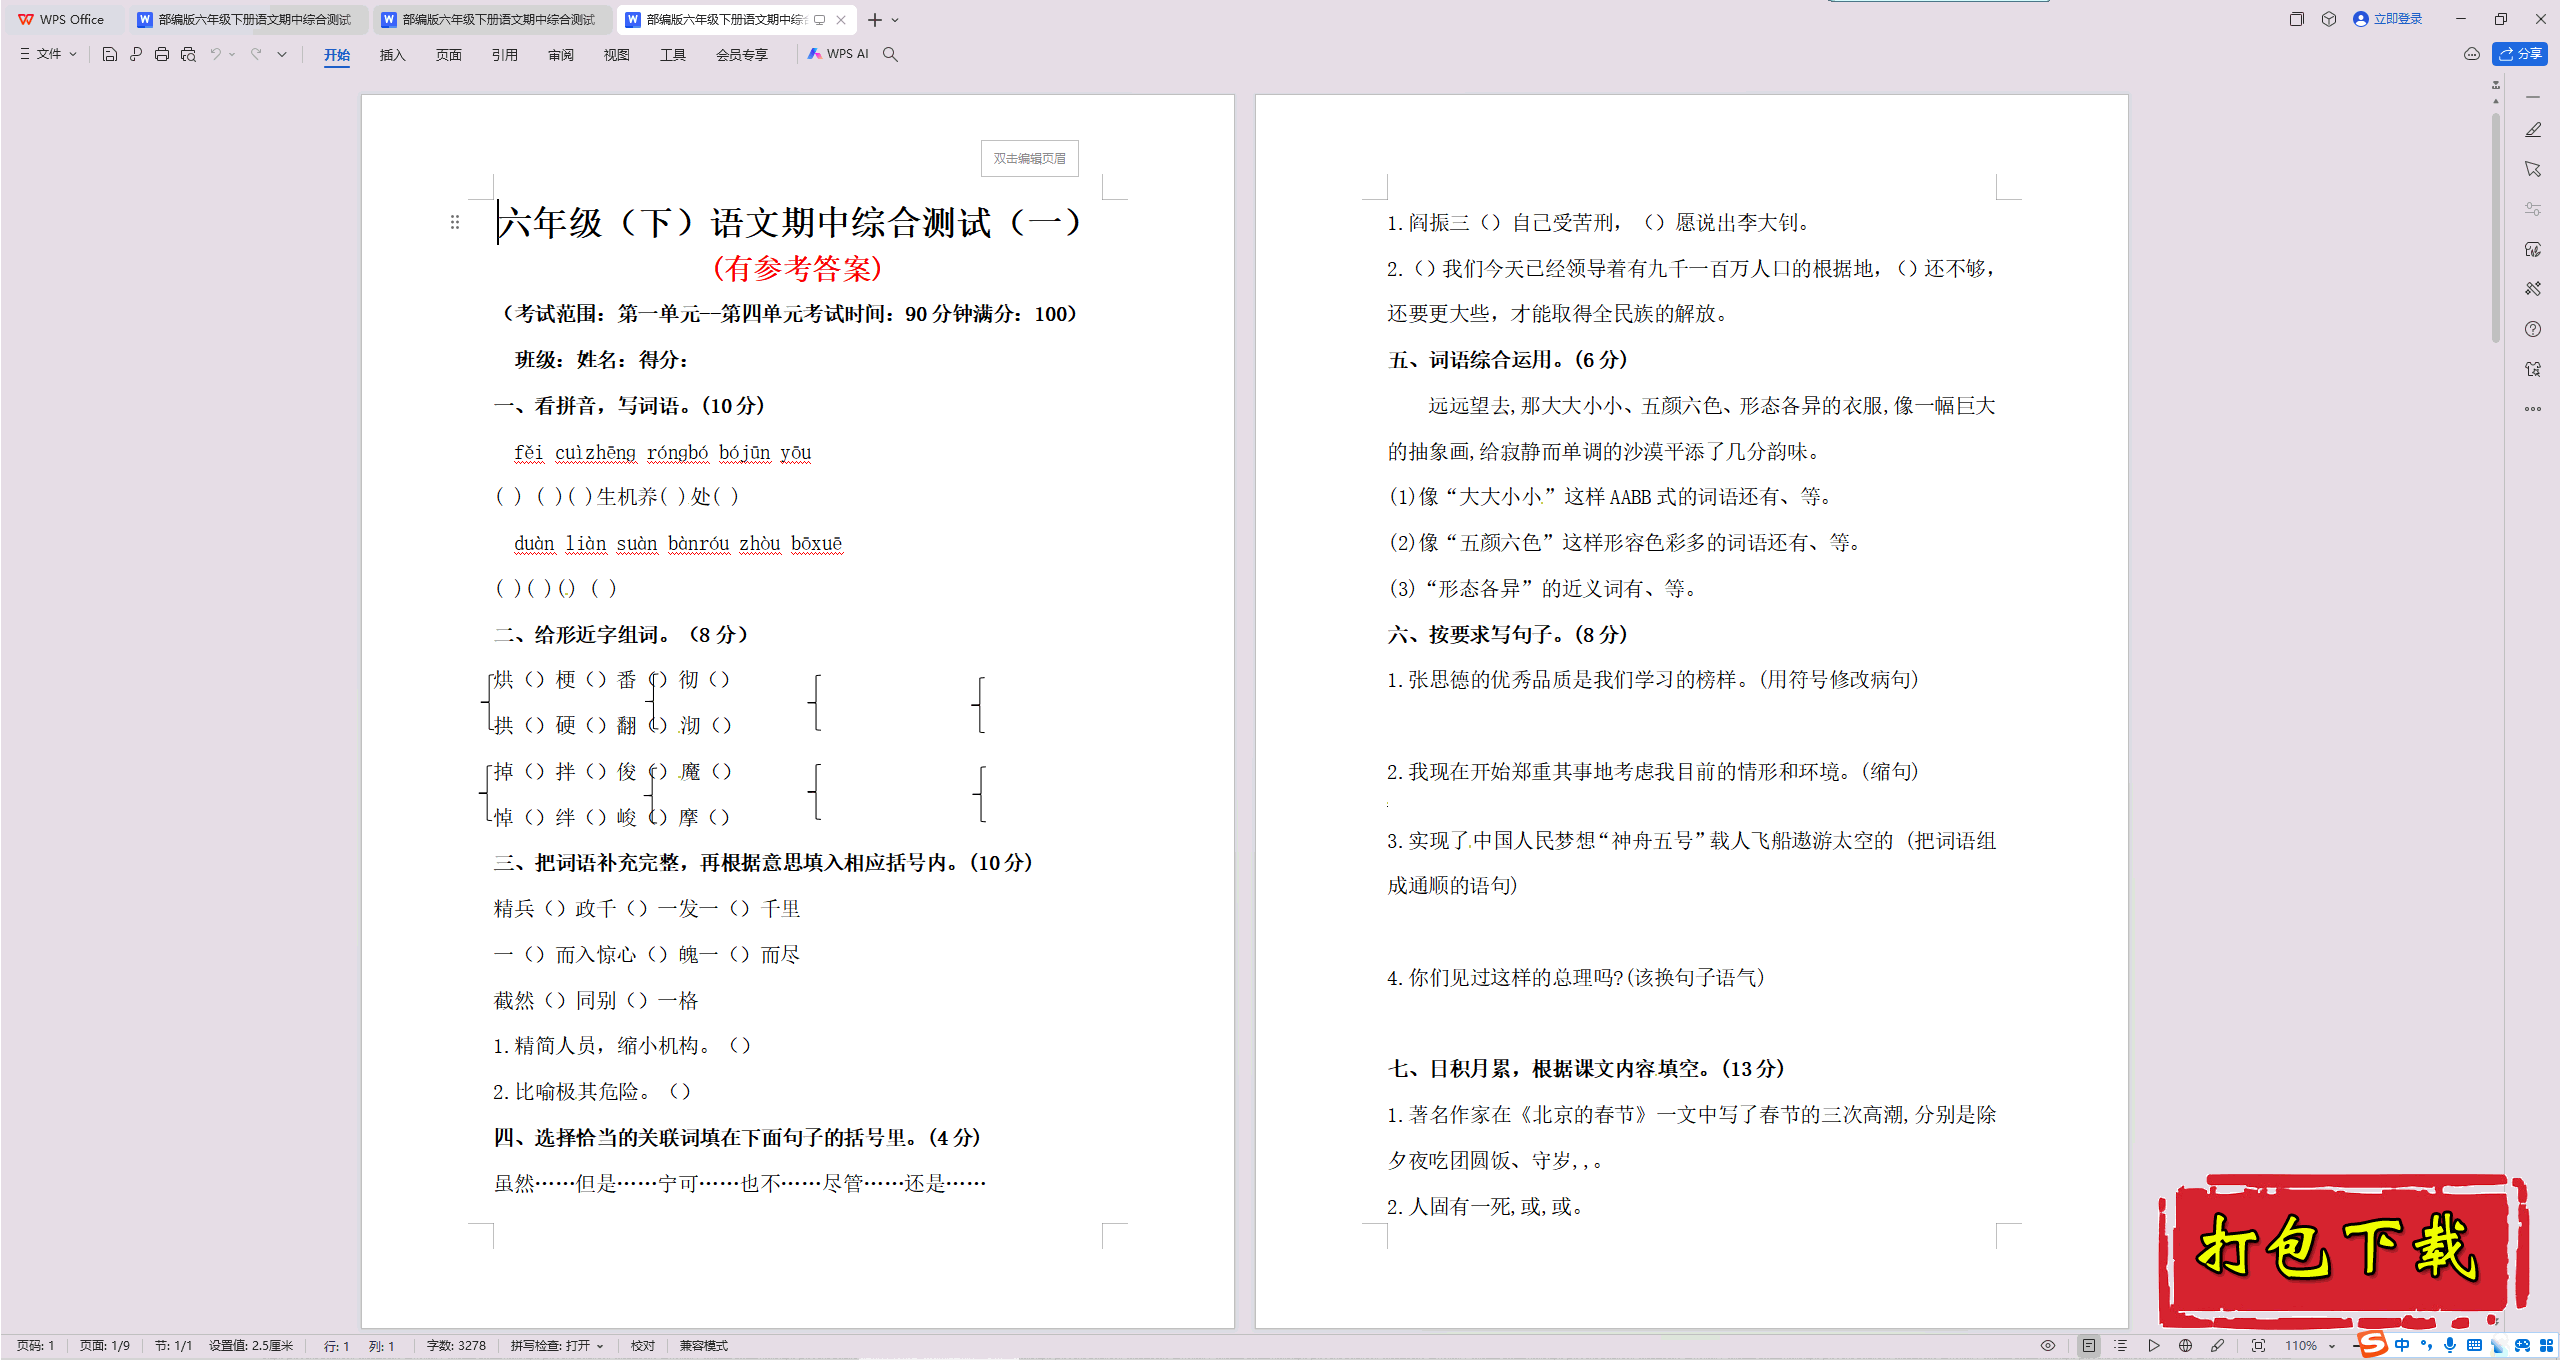Click the paragraph drag handle beside title
This screenshot has height=1360, width=2560.
pos(455,222)
